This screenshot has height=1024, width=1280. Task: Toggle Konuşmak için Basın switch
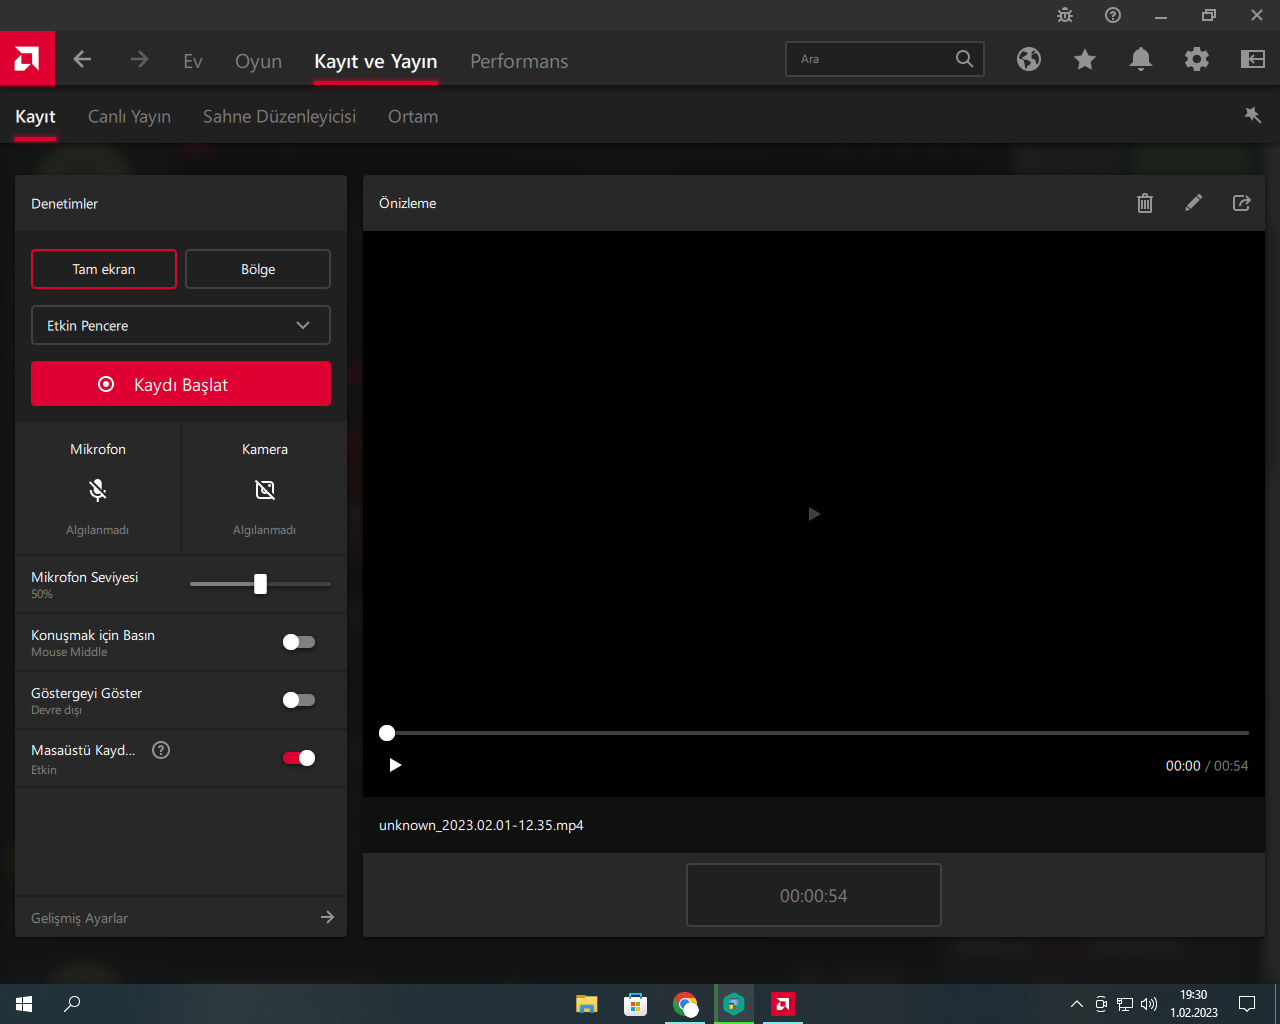pos(299,642)
